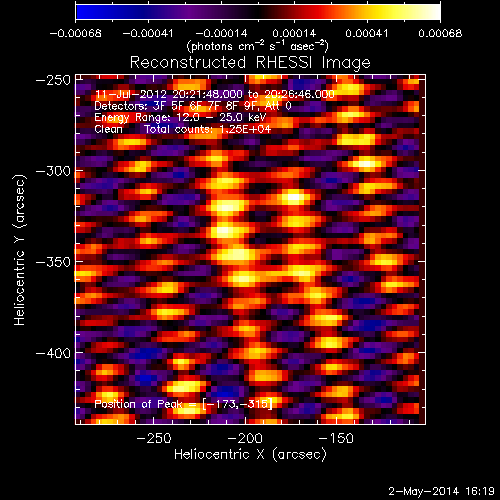500x500 pixels.
Task: Click the Total counts 1.25E+04 text
Action: click(x=208, y=129)
